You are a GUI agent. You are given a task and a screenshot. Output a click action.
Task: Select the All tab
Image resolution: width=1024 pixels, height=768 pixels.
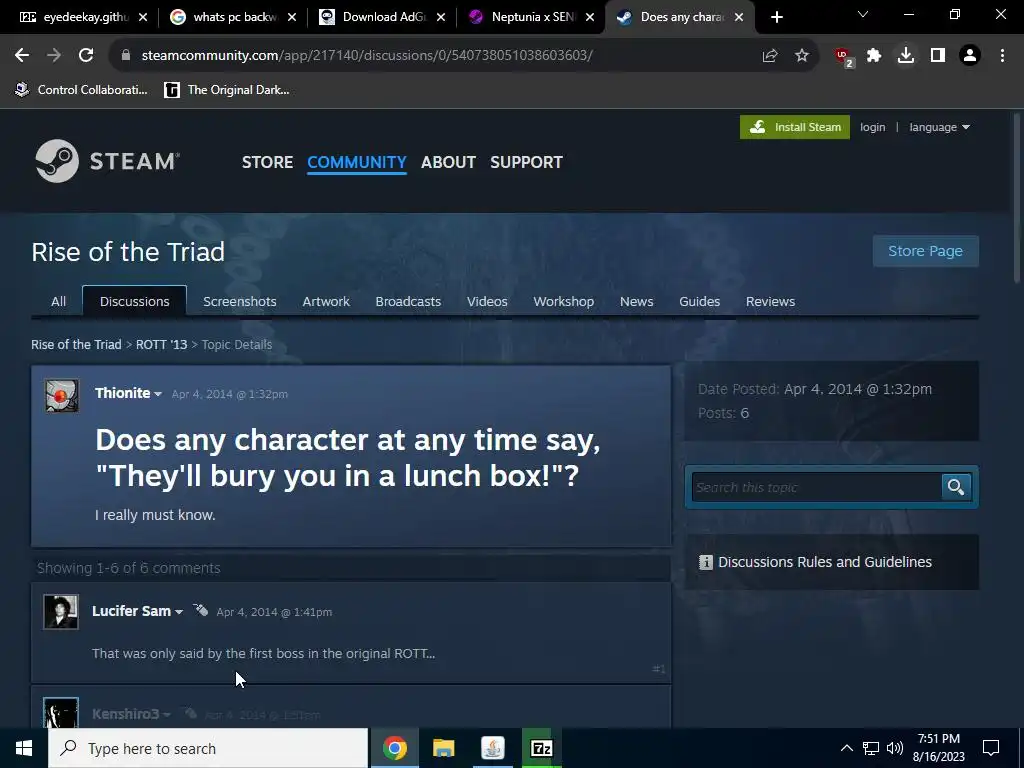click(58, 302)
